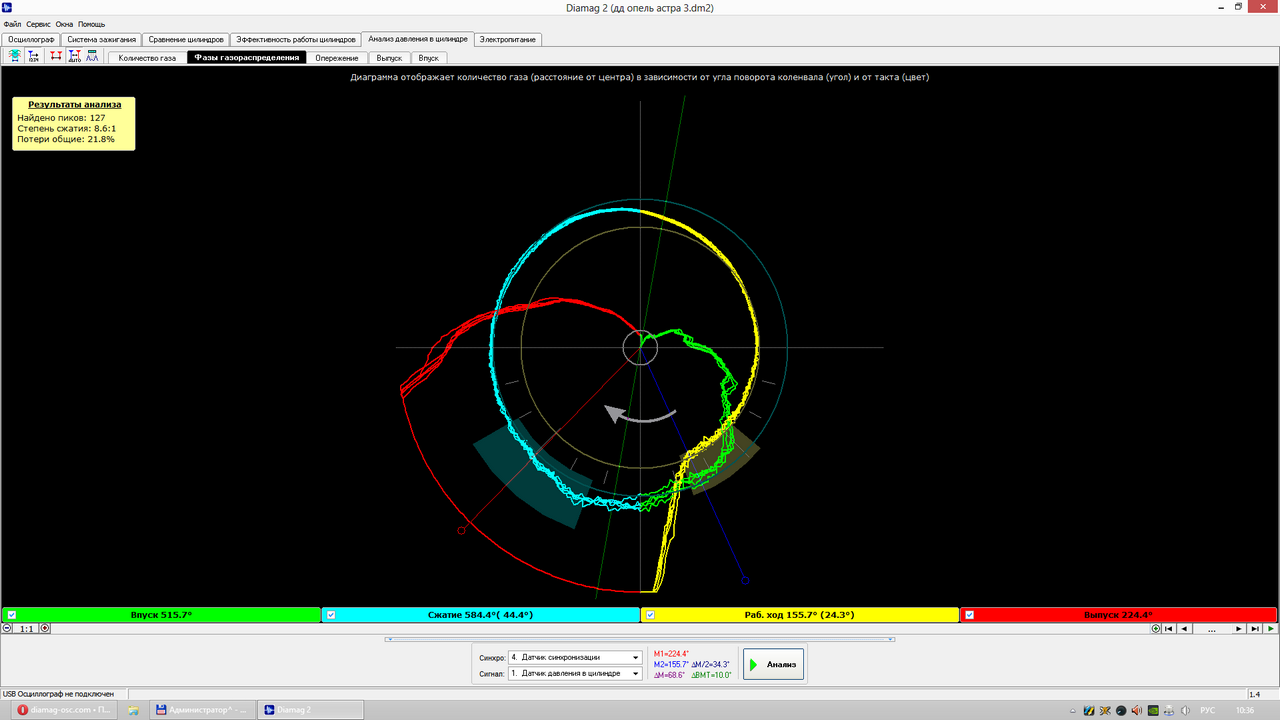Click the Diamag 2 taskbar button
Screen dimensions: 1280x720
tap(311, 710)
